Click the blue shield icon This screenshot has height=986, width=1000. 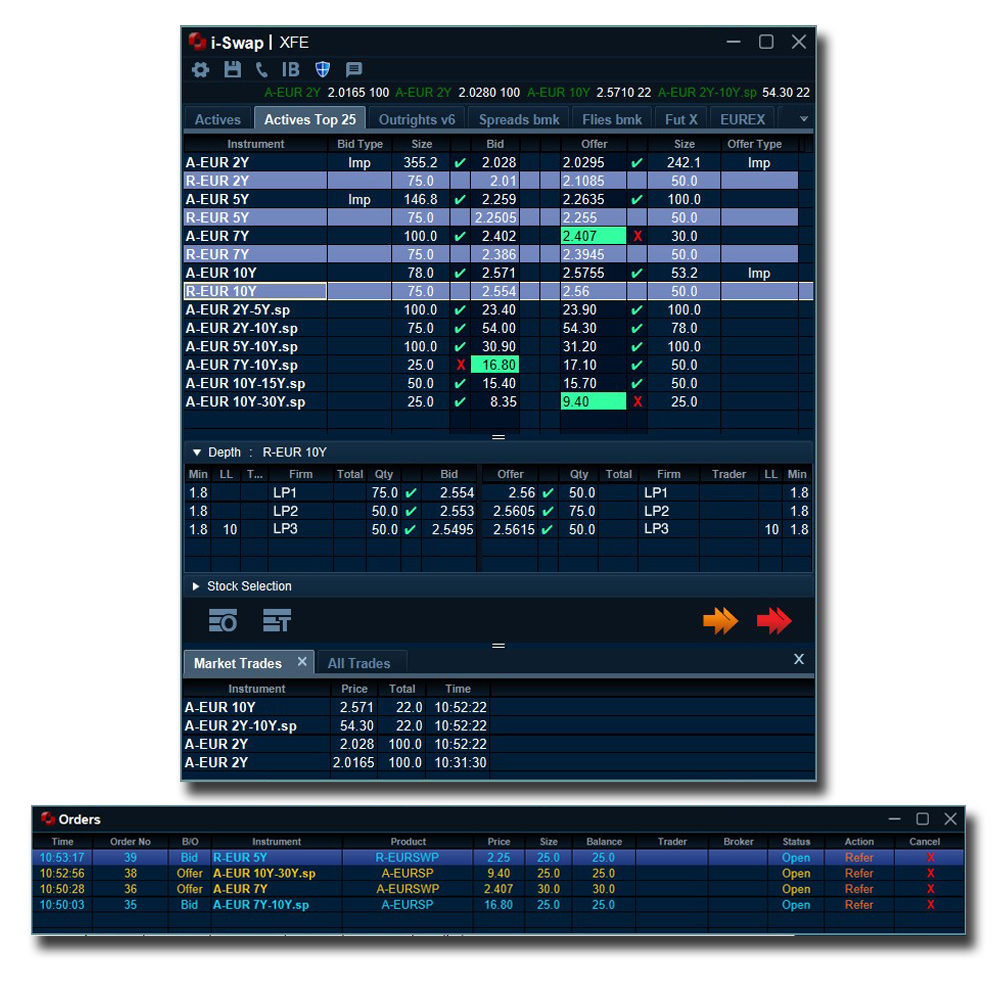click(322, 70)
